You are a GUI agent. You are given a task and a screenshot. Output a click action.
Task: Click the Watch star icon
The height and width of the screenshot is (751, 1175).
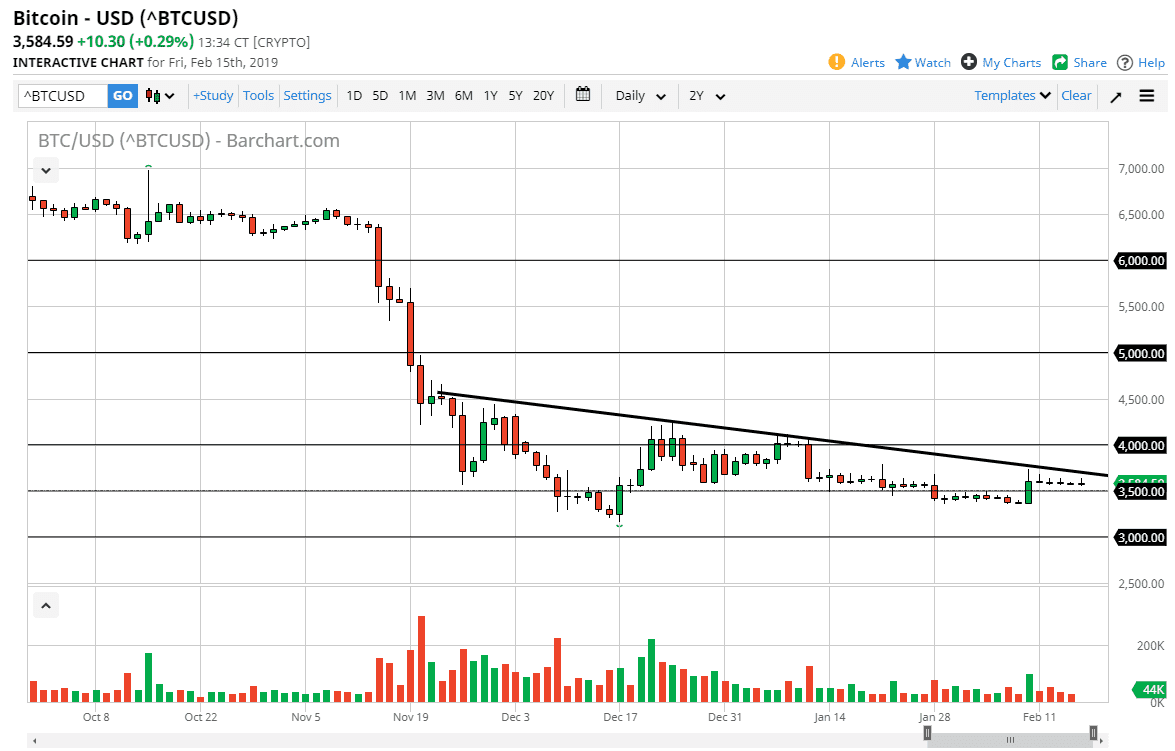coord(903,62)
